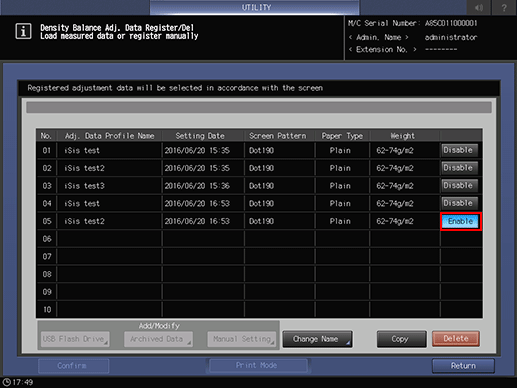Viewport: 517px width, 388px height.
Task: Delete the selected adjustment data
Action: (456, 339)
